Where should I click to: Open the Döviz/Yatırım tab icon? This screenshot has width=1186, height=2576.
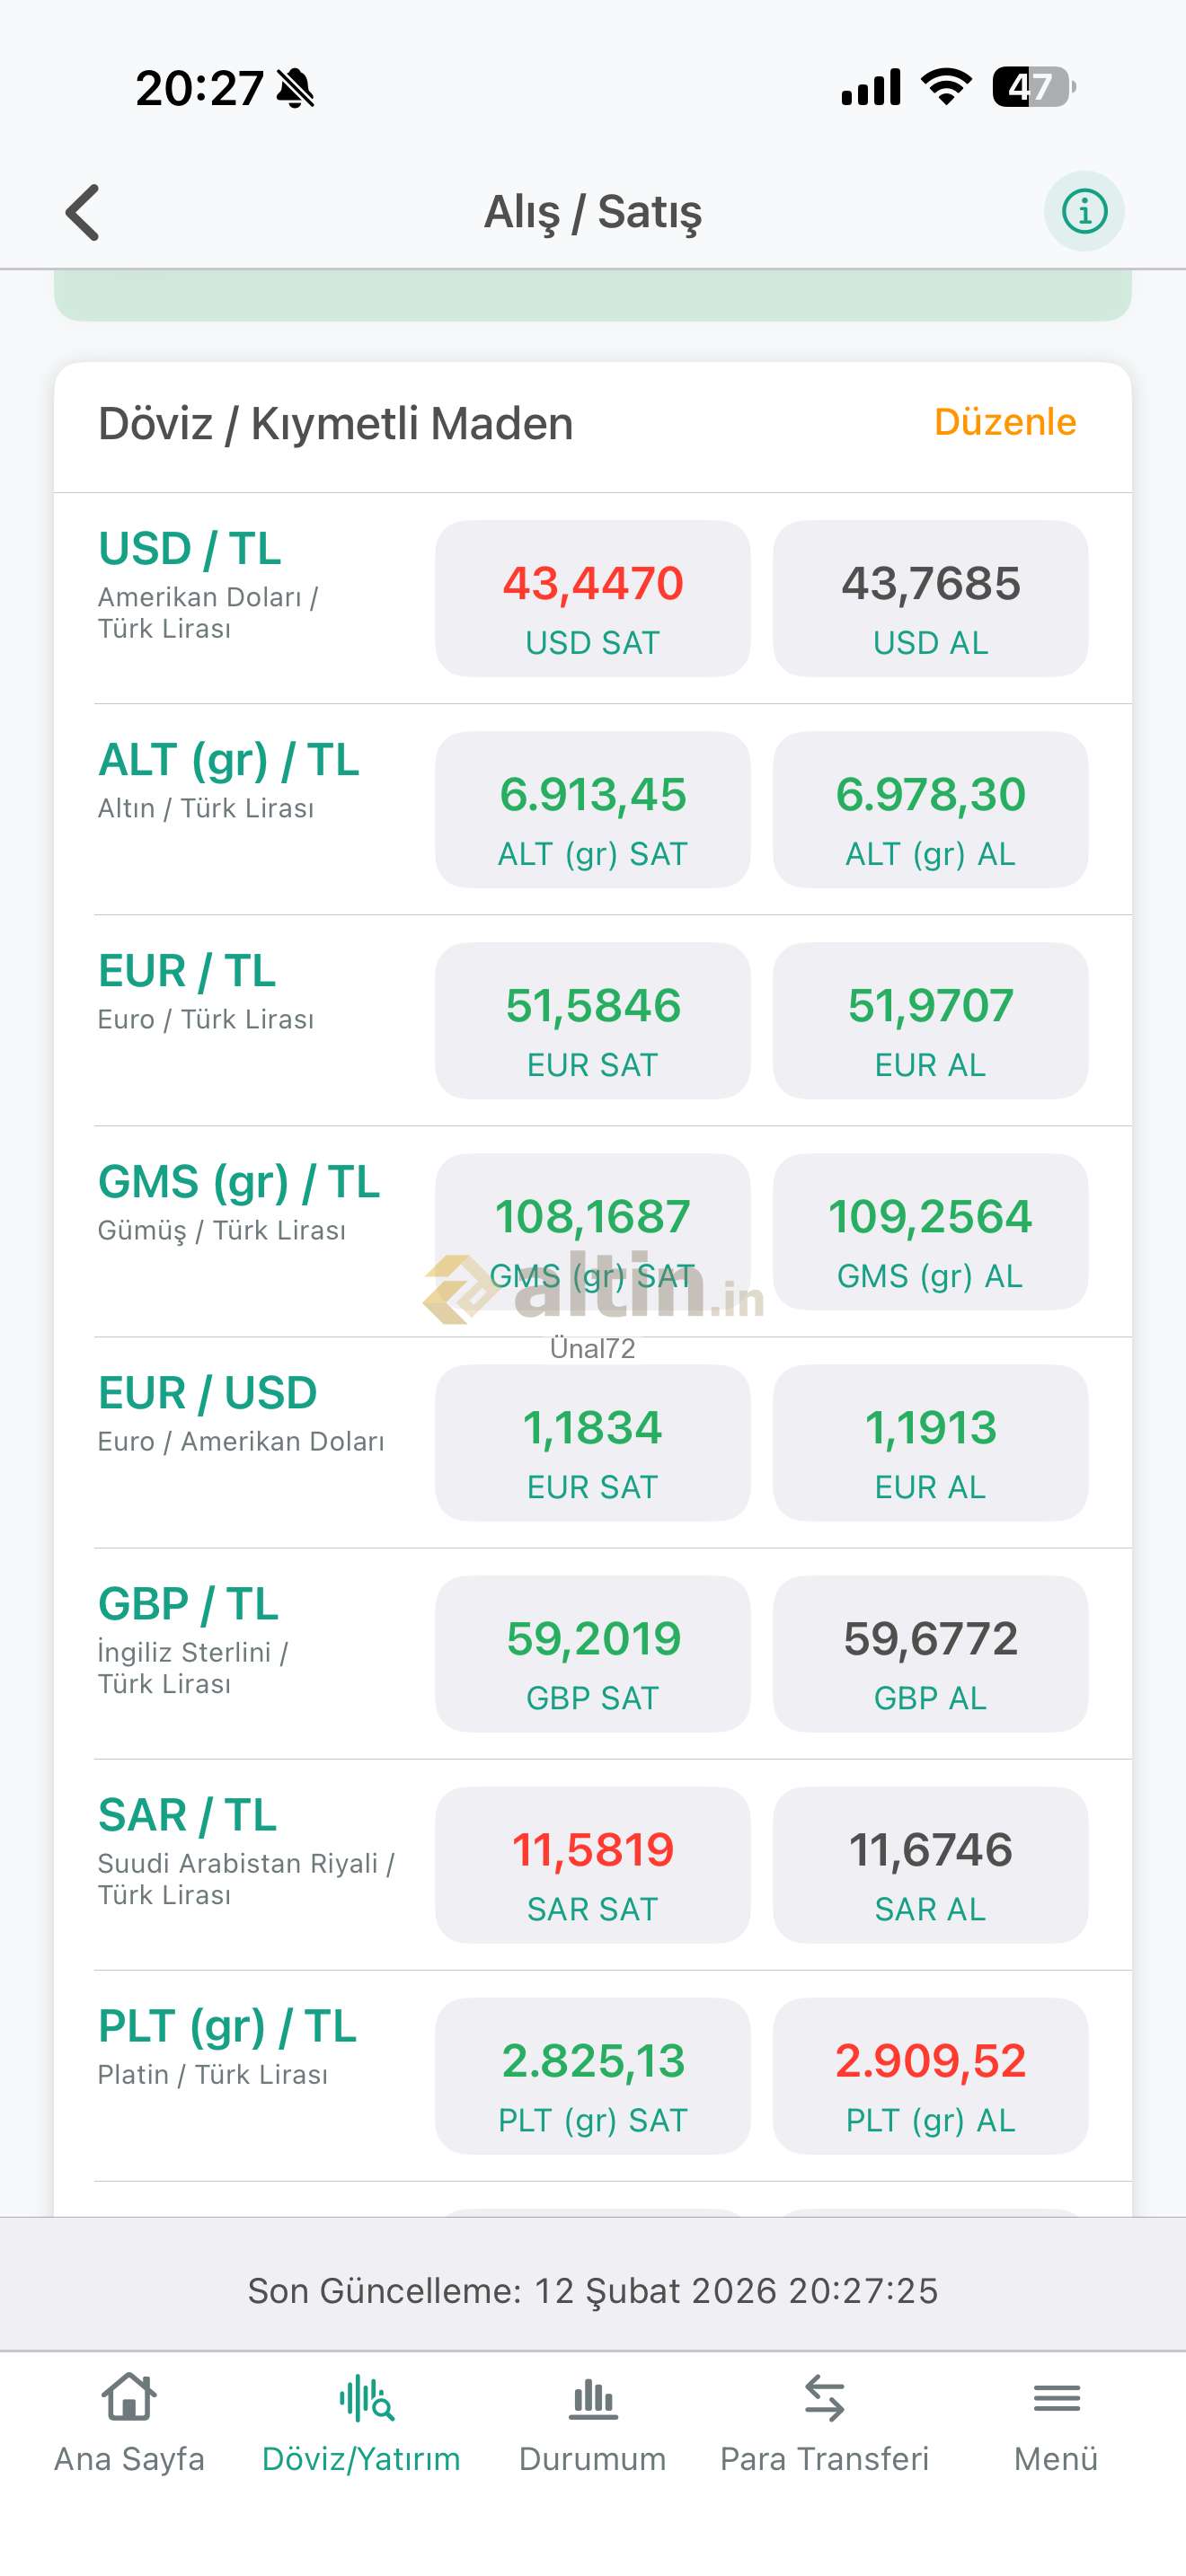click(365, 2398)
